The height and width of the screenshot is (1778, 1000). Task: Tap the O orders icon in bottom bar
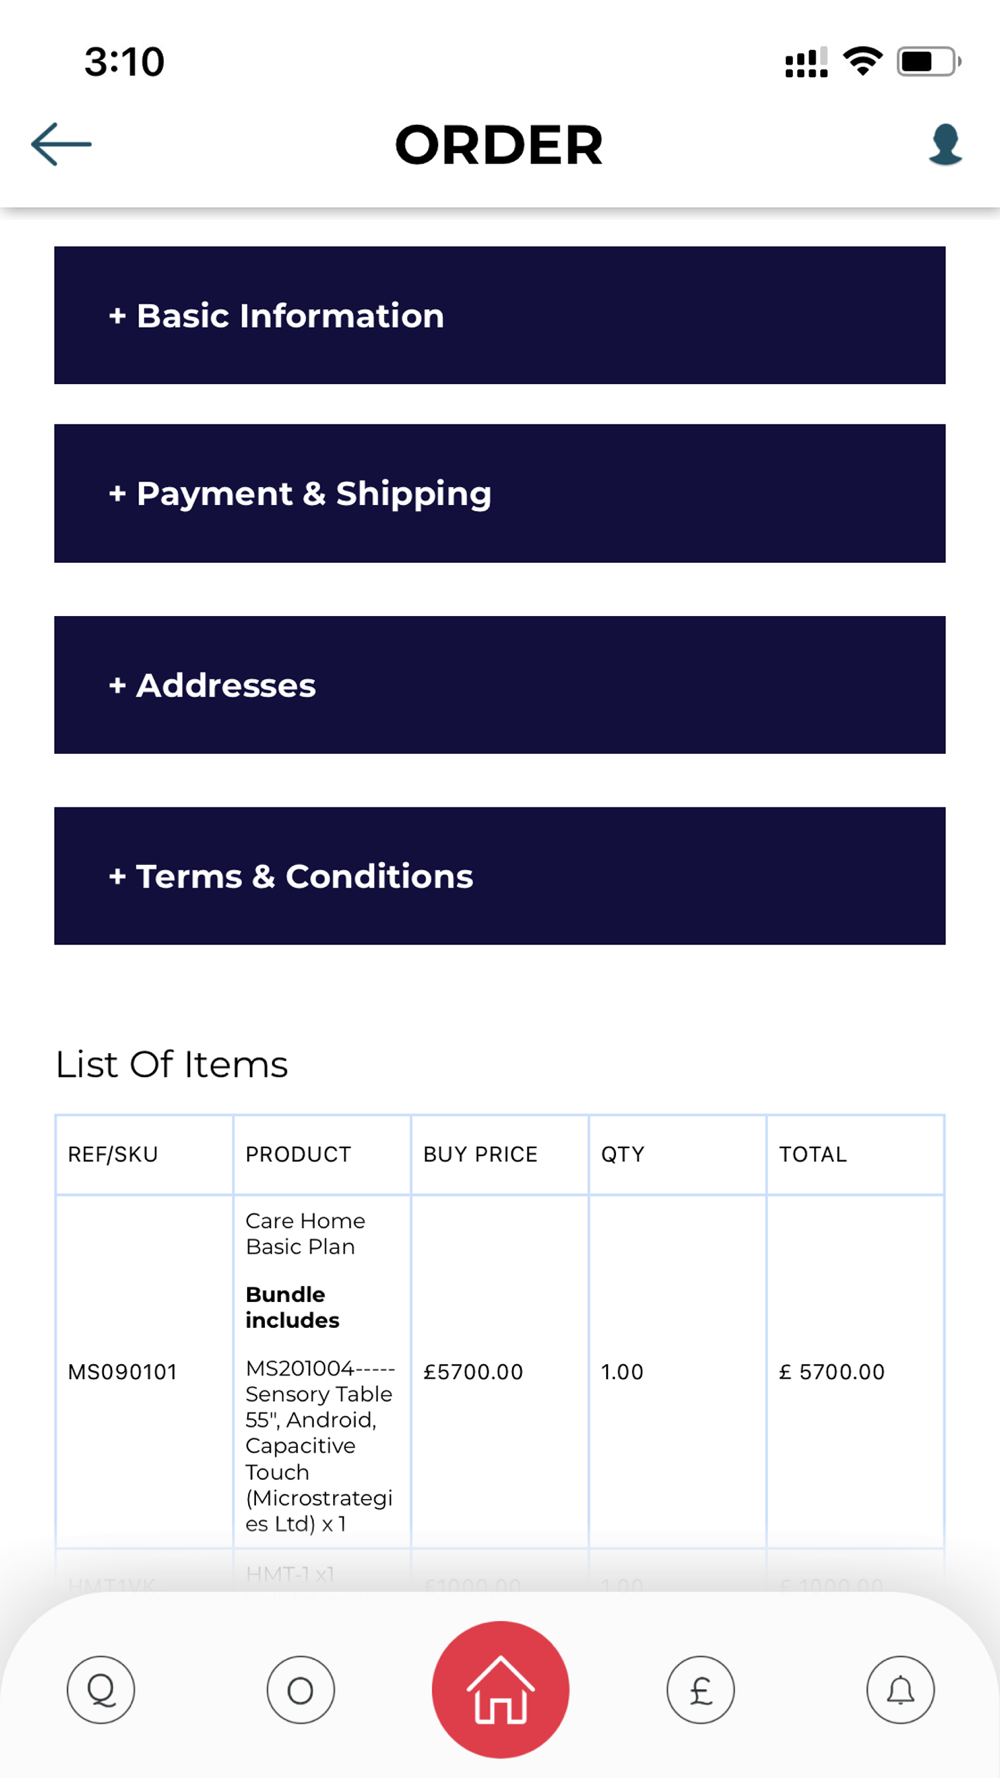(x=301, y=1690)
